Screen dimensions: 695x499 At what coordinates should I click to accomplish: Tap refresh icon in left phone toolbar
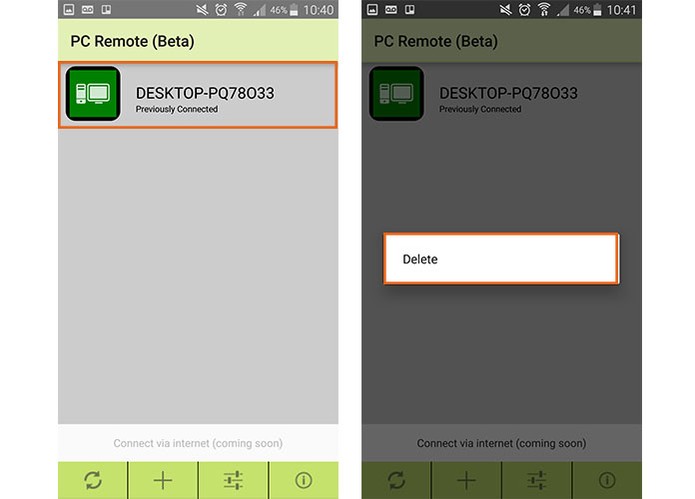[93, 480]
